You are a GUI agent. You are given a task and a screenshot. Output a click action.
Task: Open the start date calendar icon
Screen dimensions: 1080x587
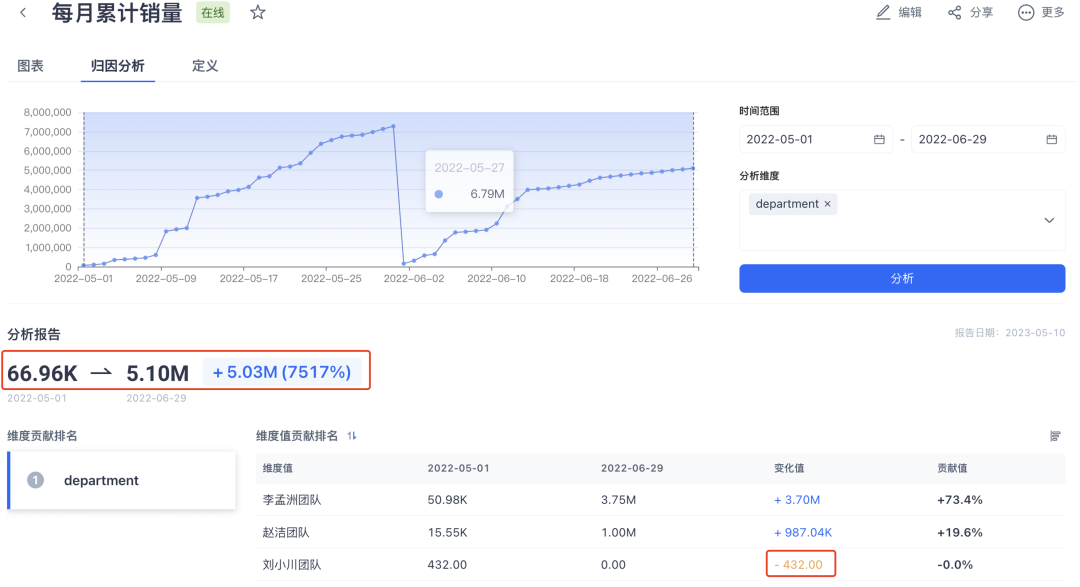(879, 140)
